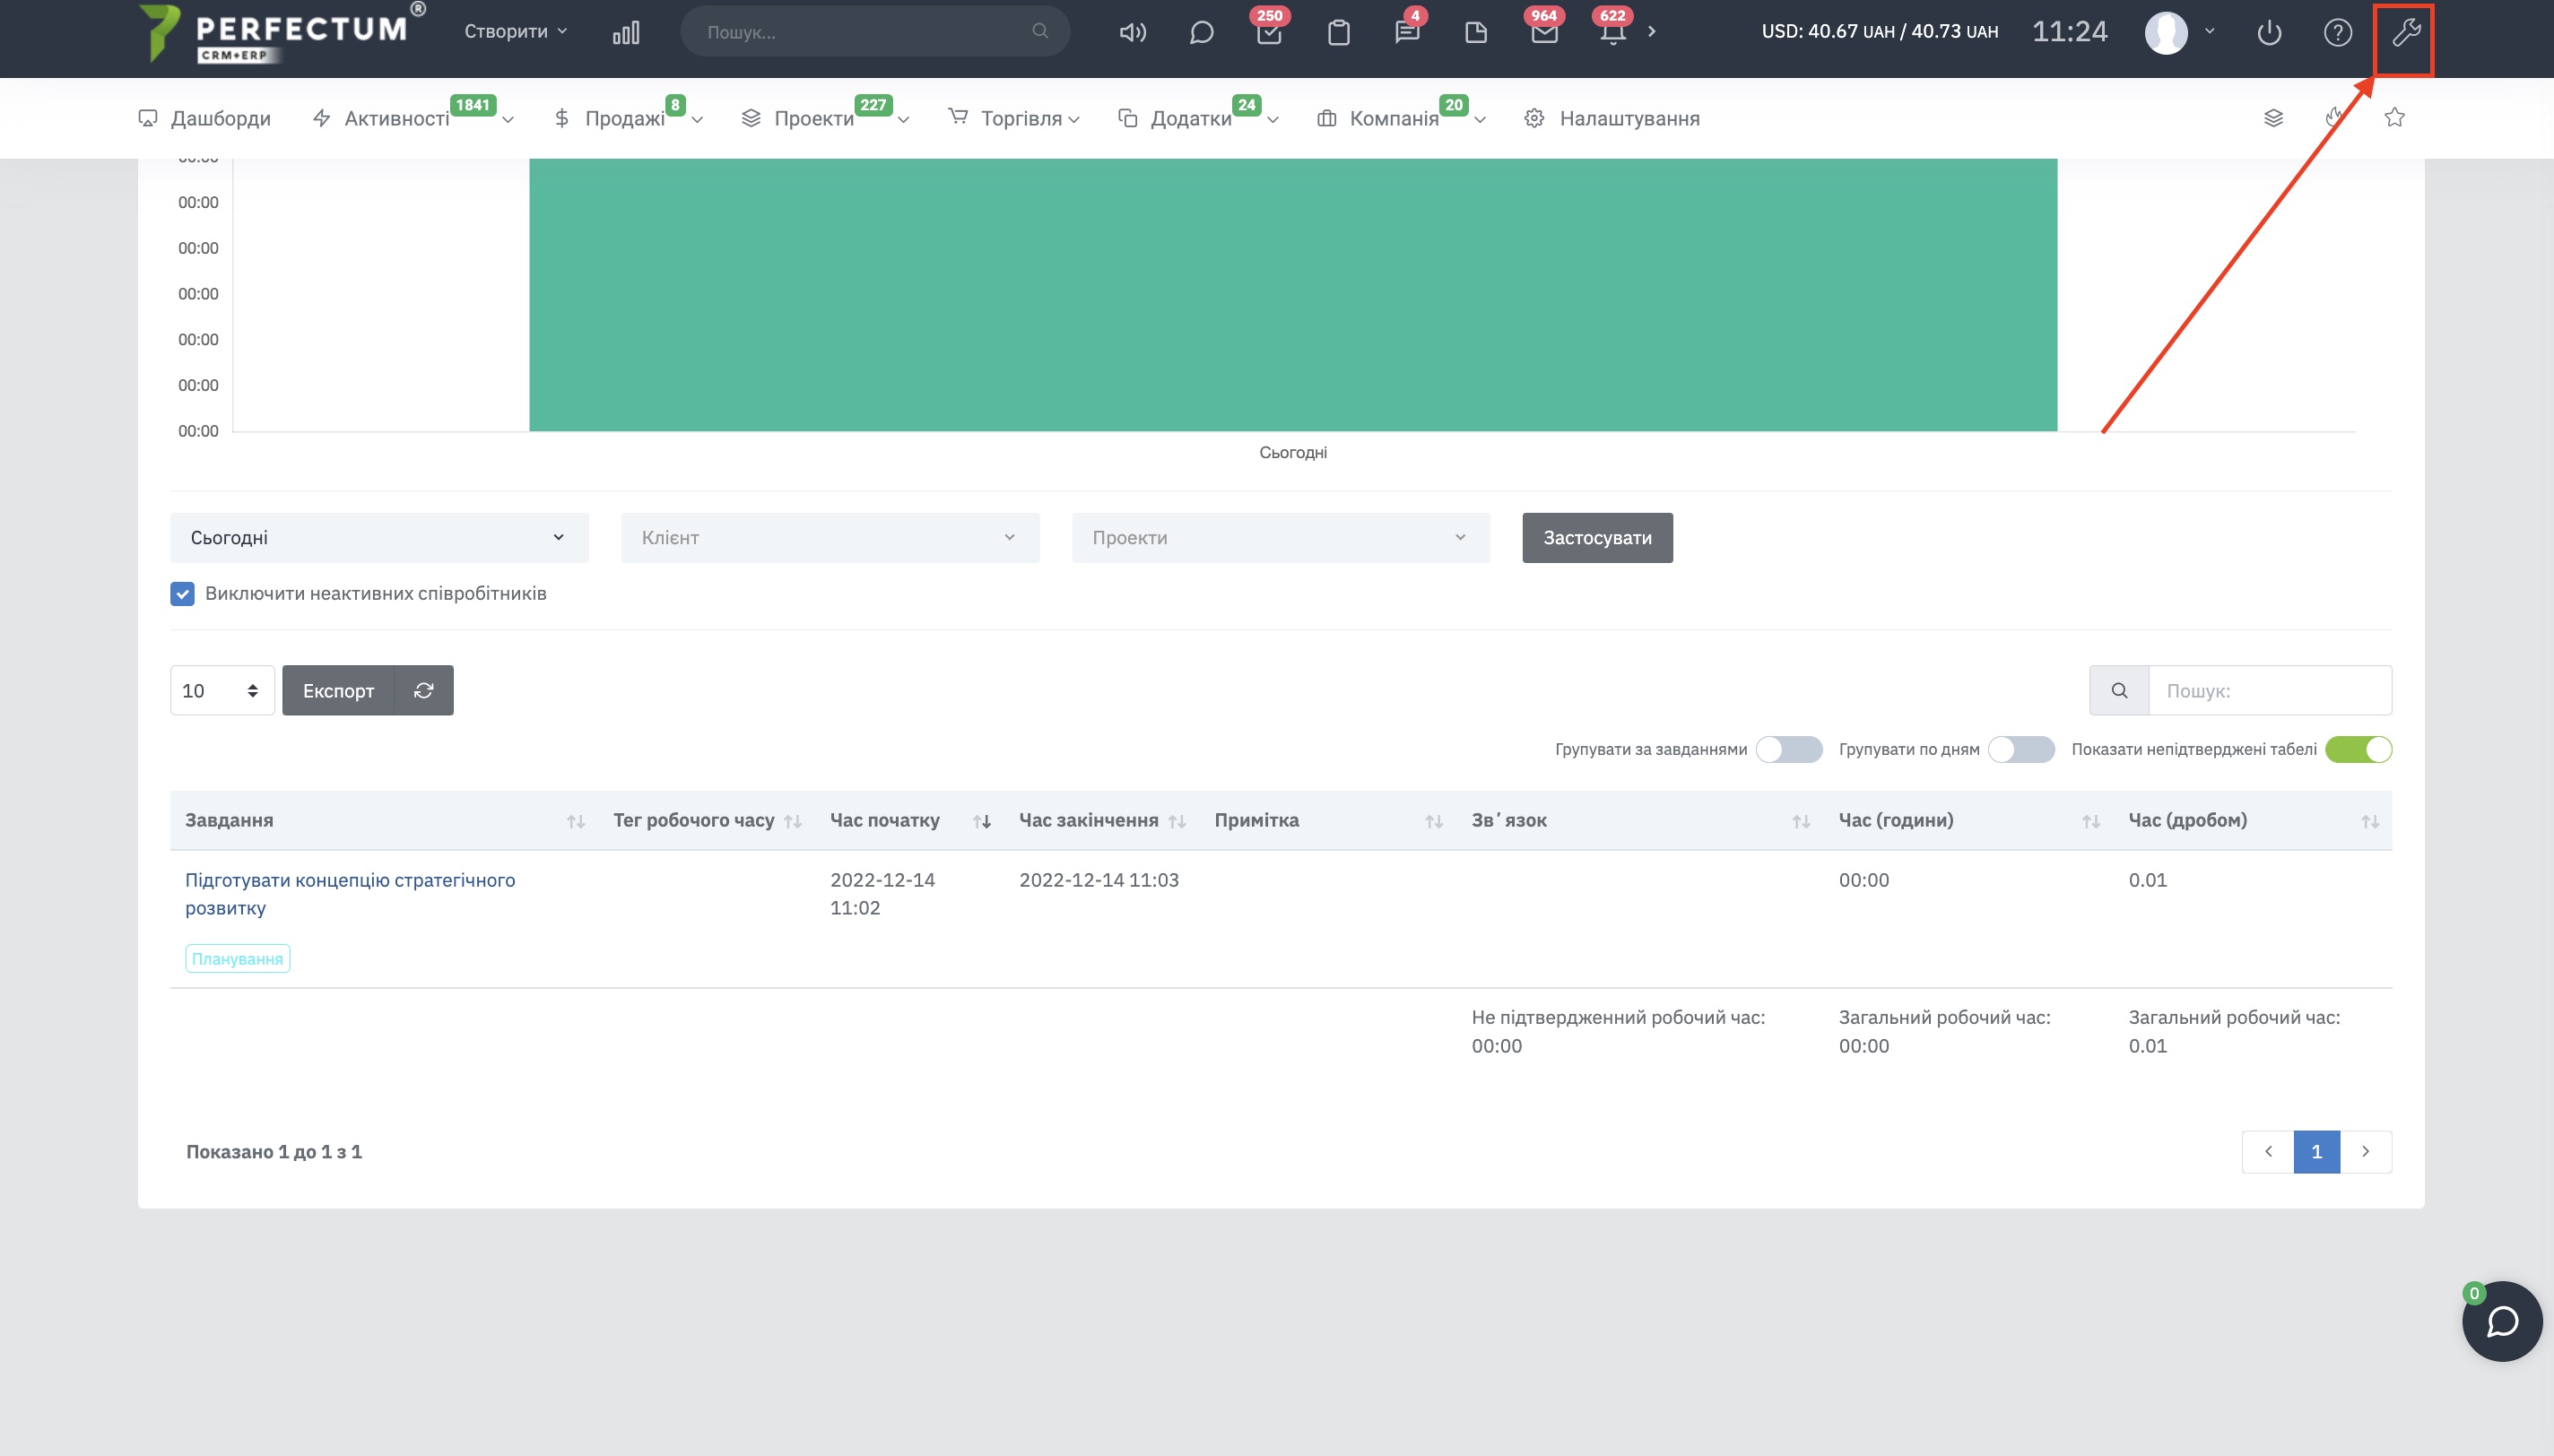Go to Налаштування menu item
This screenshot has height=1456, width=2554.
pos(1628,119)
